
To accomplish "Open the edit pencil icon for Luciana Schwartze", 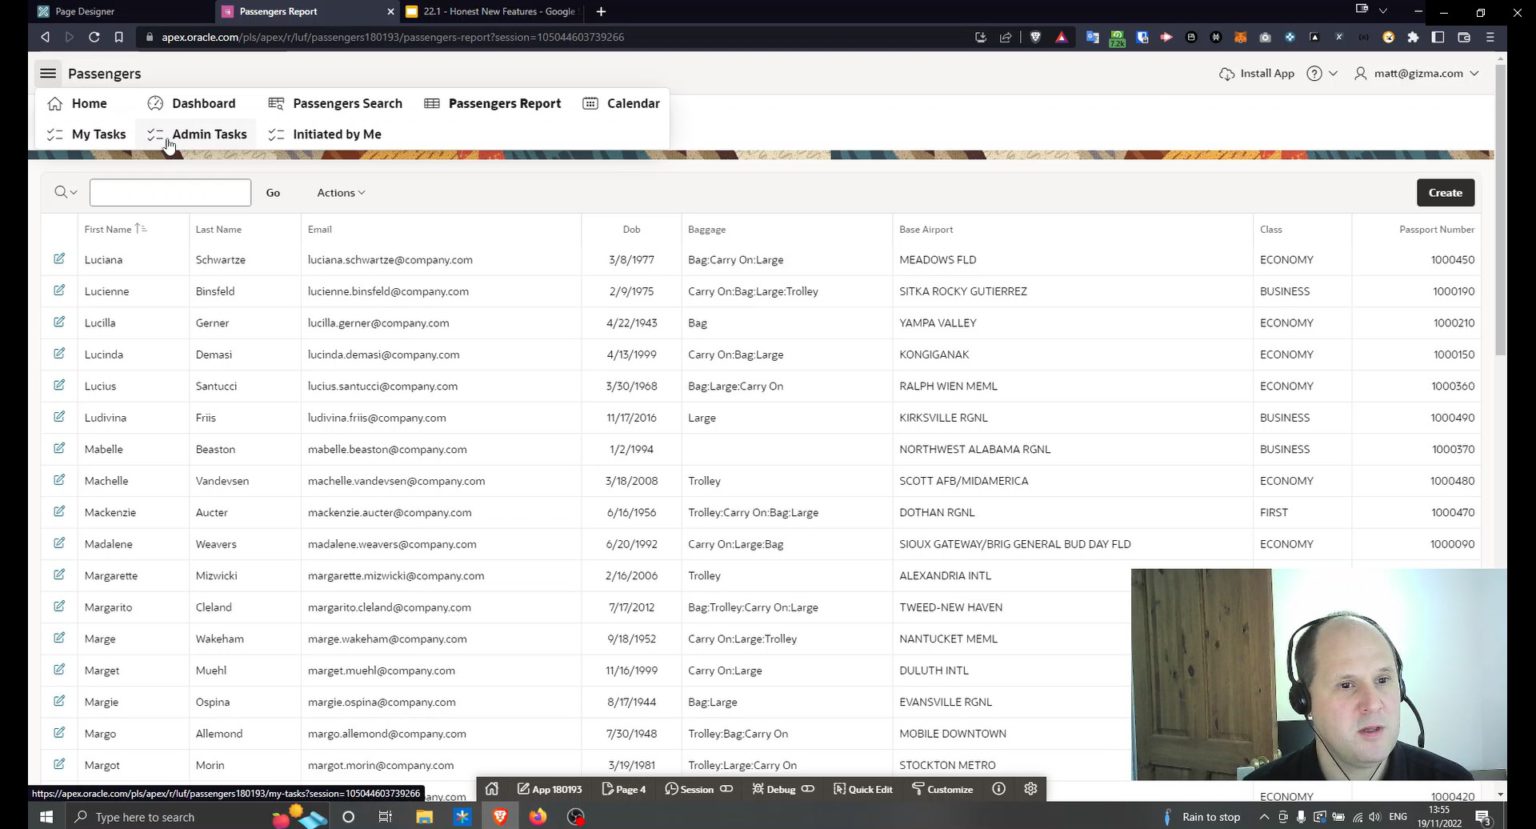I will point(59,259).
